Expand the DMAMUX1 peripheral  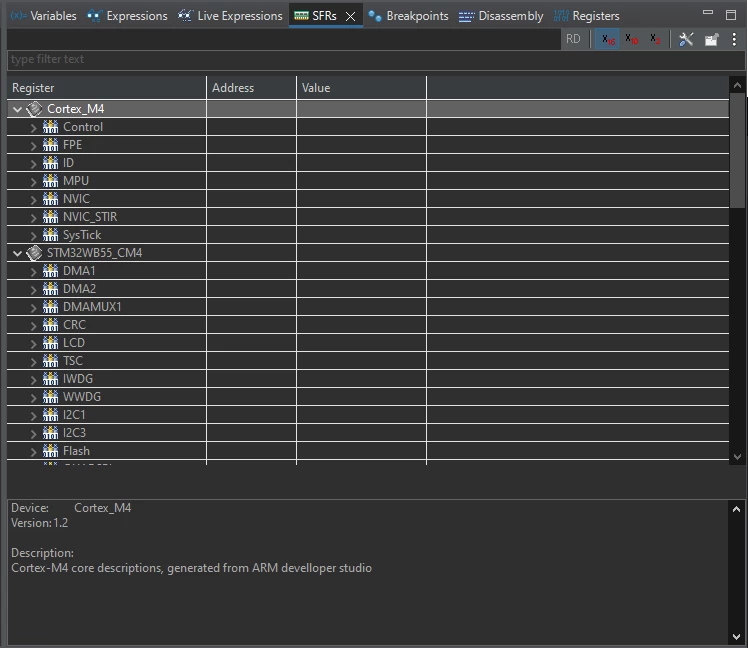click(33, 308)
